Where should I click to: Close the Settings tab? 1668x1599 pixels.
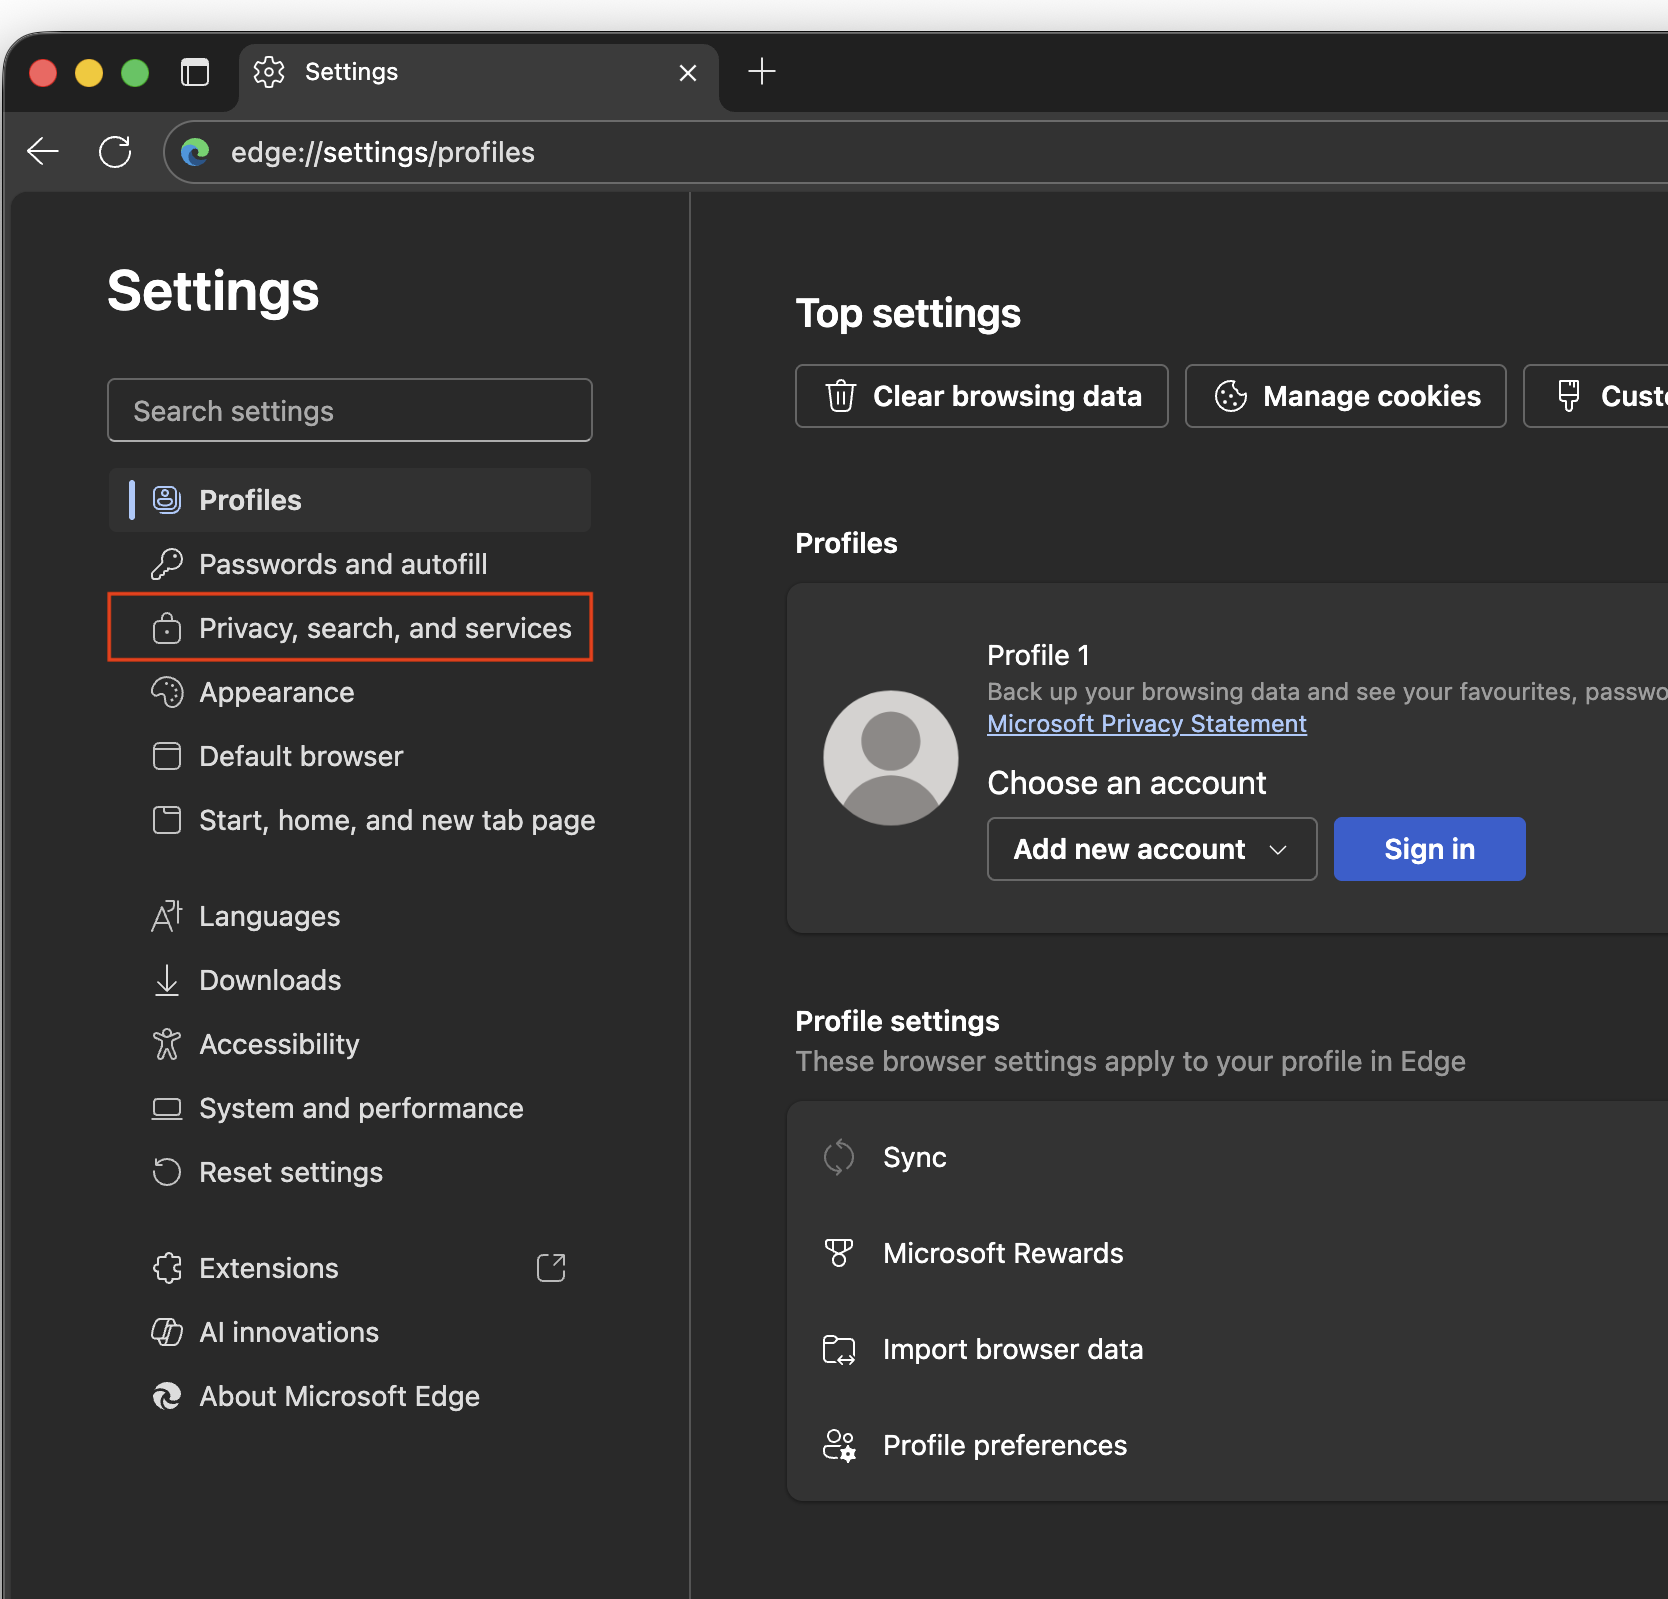(688, 73)
